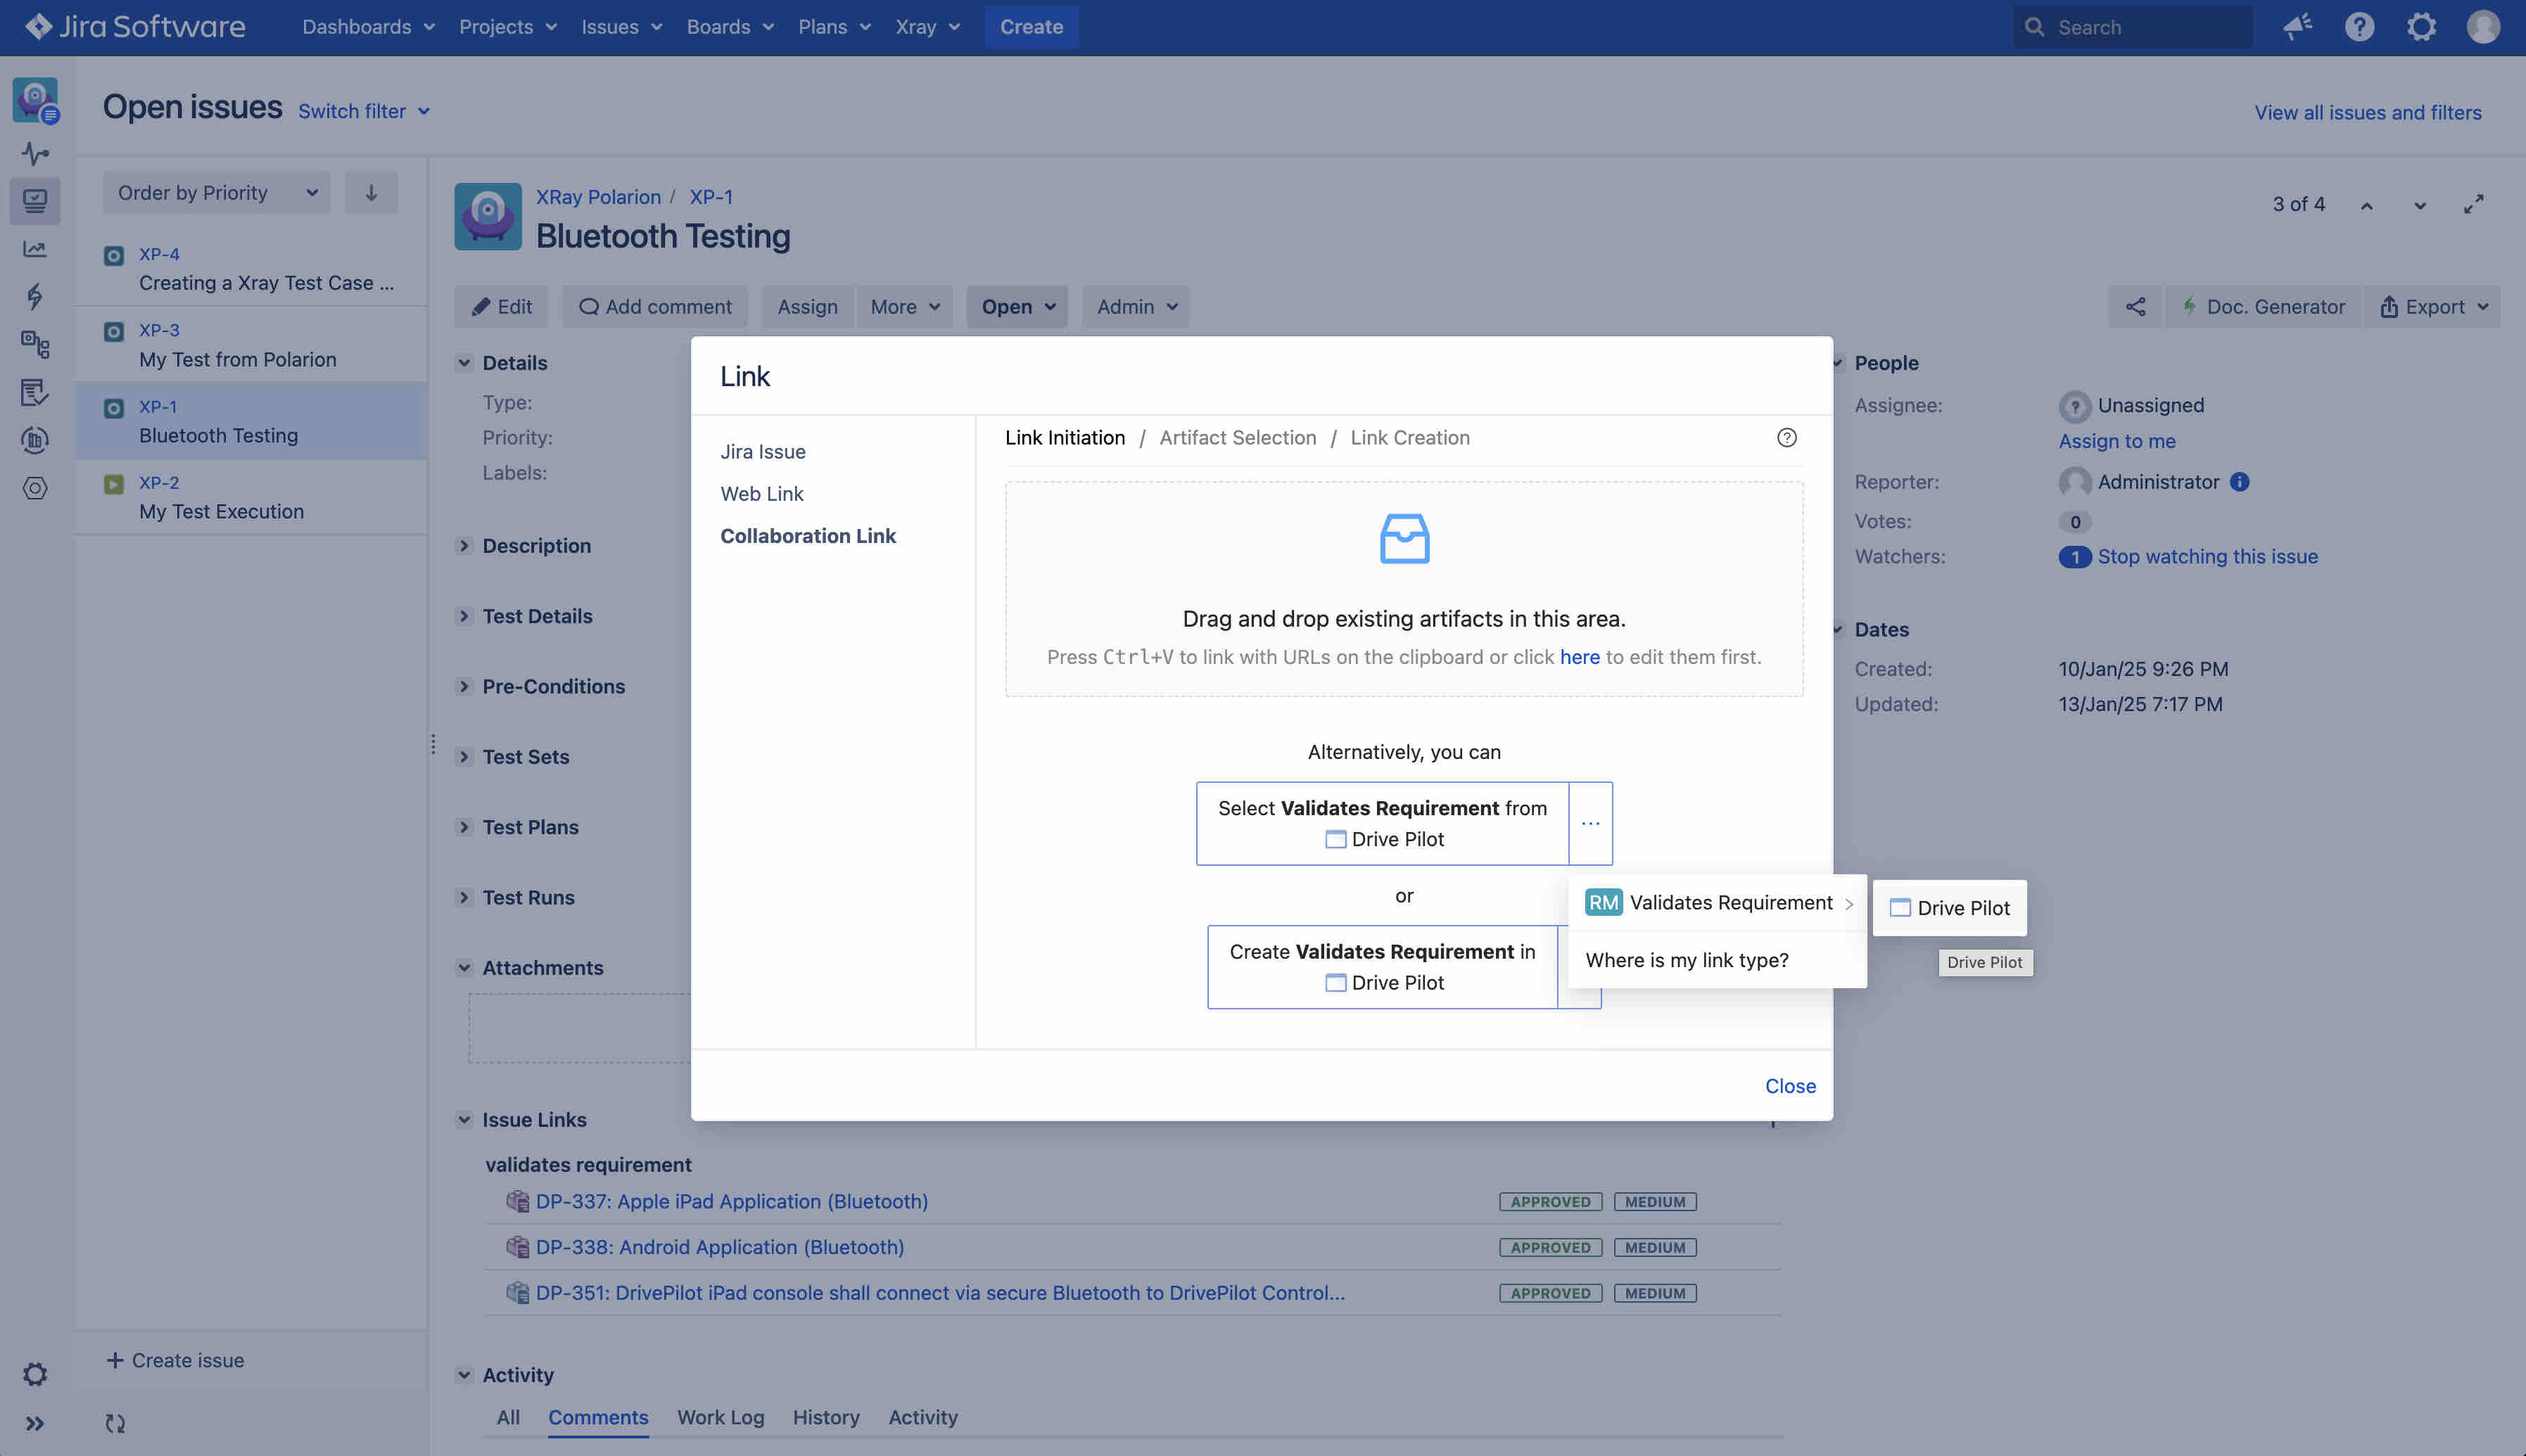This screenshot has width=2526, height=1456.
Task: Open the help question mark icon in the header
Action: pyautogui.click(x=2359, y=27)
